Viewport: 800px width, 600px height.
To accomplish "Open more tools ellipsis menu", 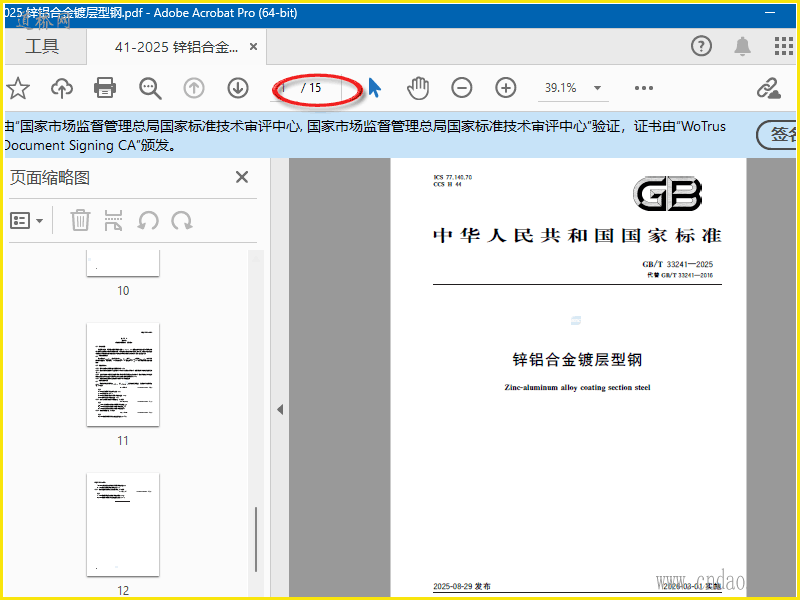I will (644, 88).
